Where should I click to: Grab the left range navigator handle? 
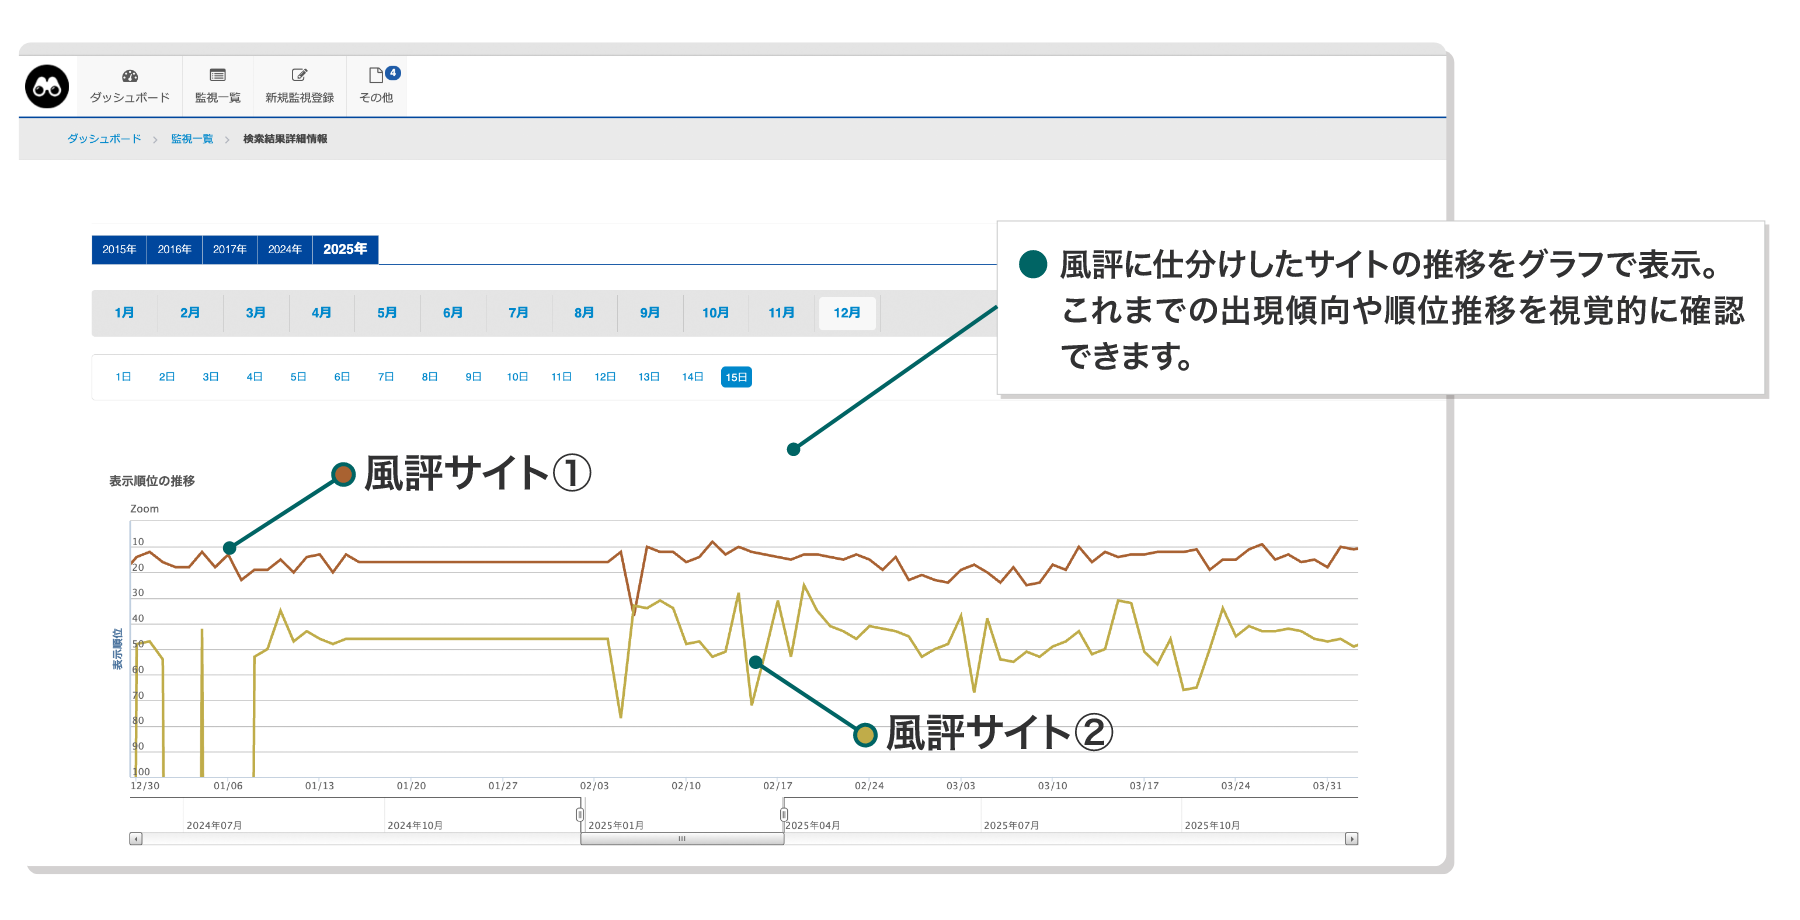[580, 815]
